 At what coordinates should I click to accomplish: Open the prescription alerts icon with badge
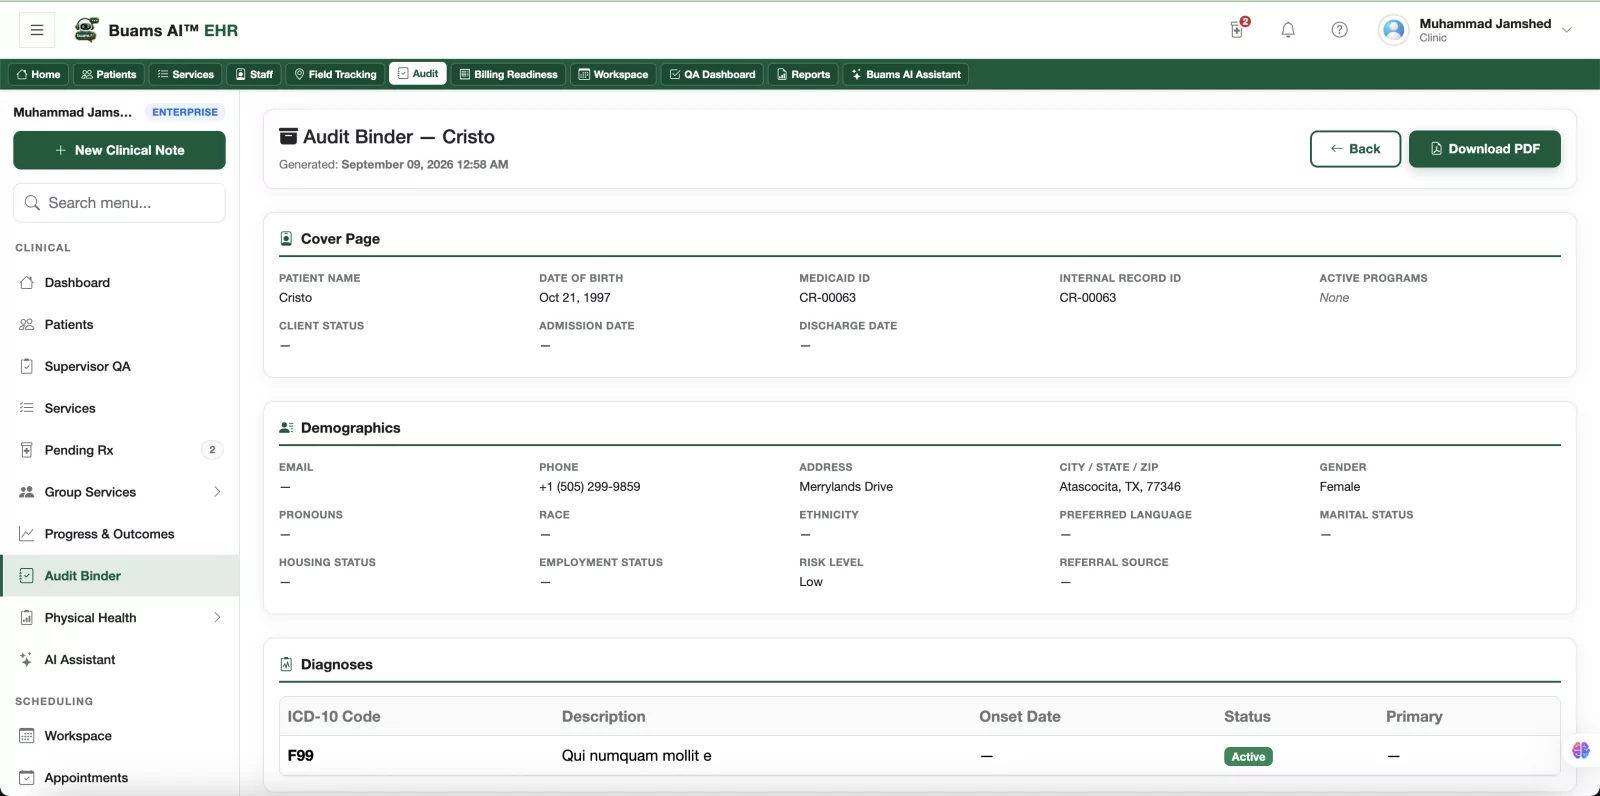[x=1238, y=29]
